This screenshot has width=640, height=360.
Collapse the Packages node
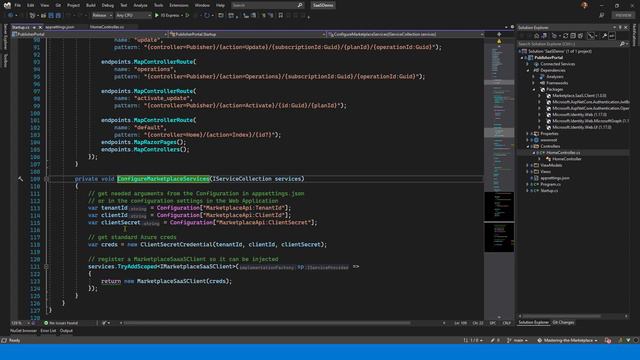point(533,89)
